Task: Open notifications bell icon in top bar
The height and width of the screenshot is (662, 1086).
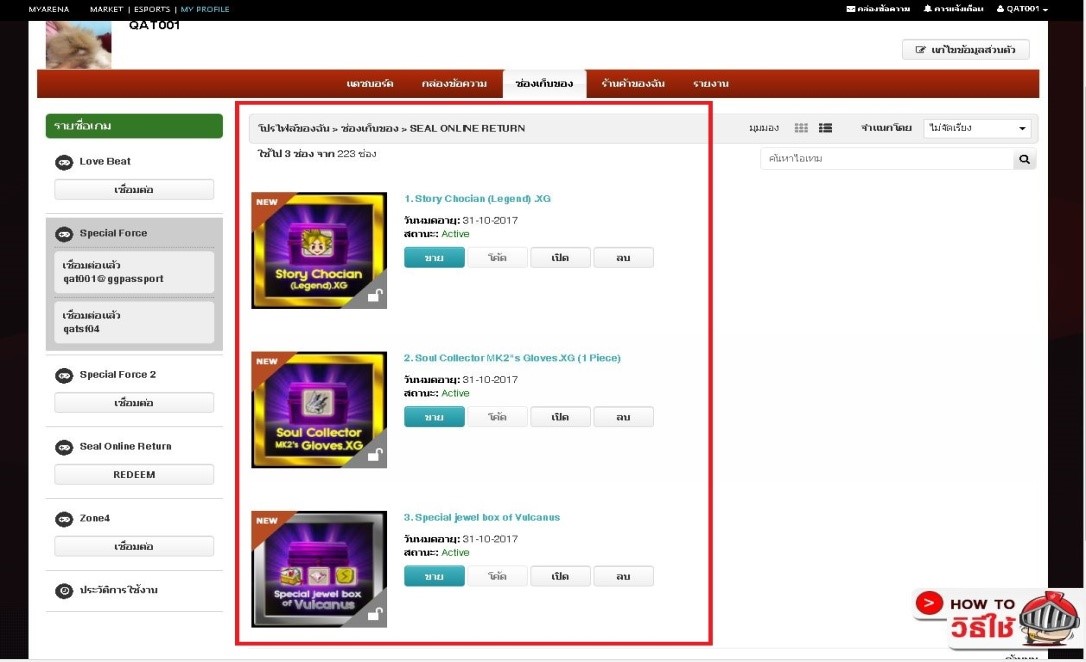Action: 928,9
